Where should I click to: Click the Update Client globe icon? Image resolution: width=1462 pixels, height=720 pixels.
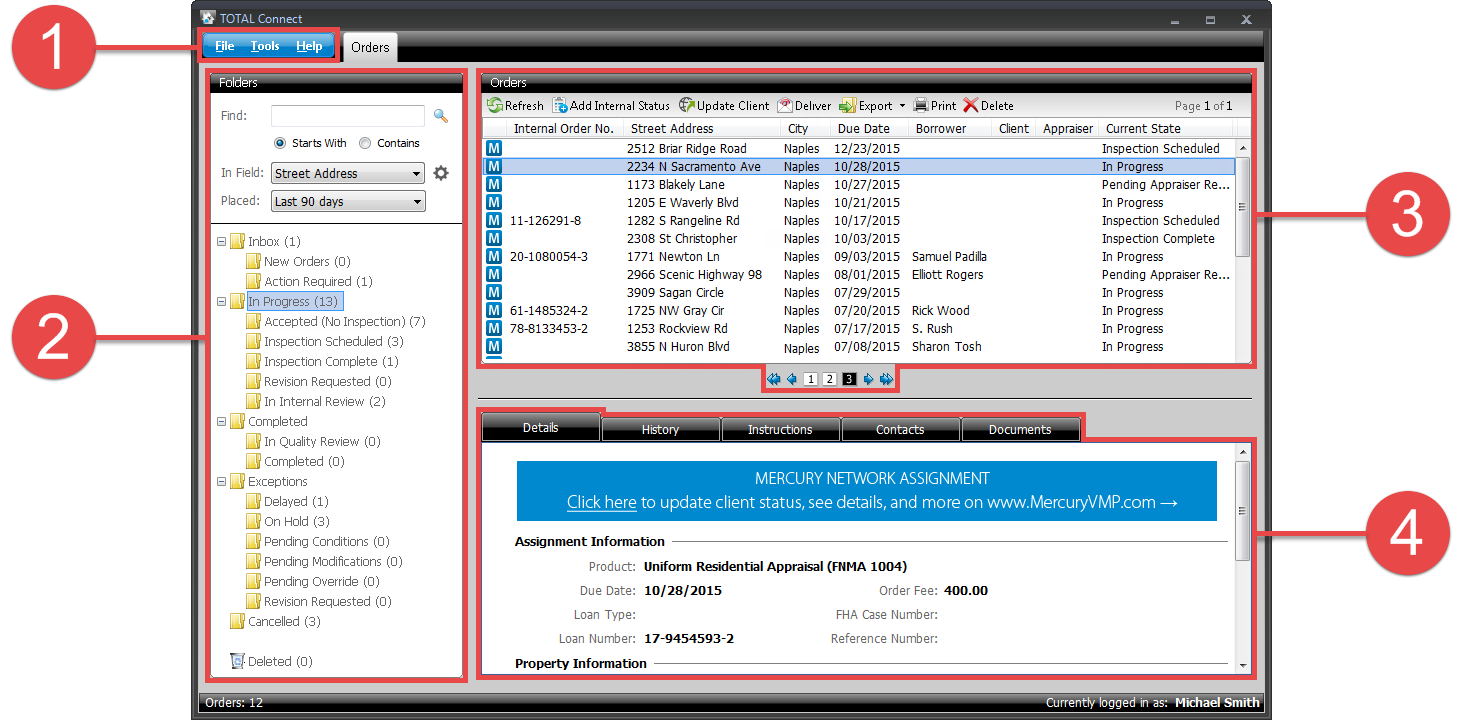(x=687, y=105)
